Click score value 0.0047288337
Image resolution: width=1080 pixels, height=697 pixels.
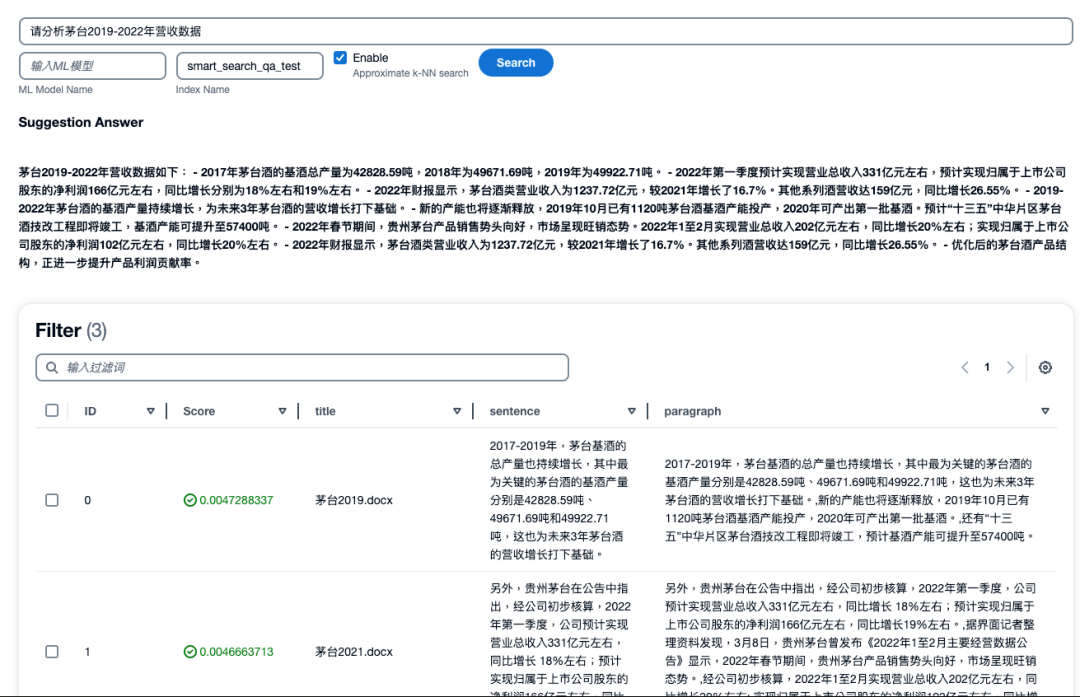point(236,500)
